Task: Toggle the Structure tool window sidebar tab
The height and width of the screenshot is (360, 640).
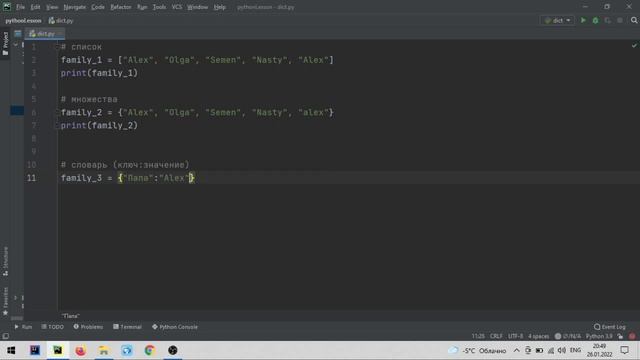Action: point(5,261)
